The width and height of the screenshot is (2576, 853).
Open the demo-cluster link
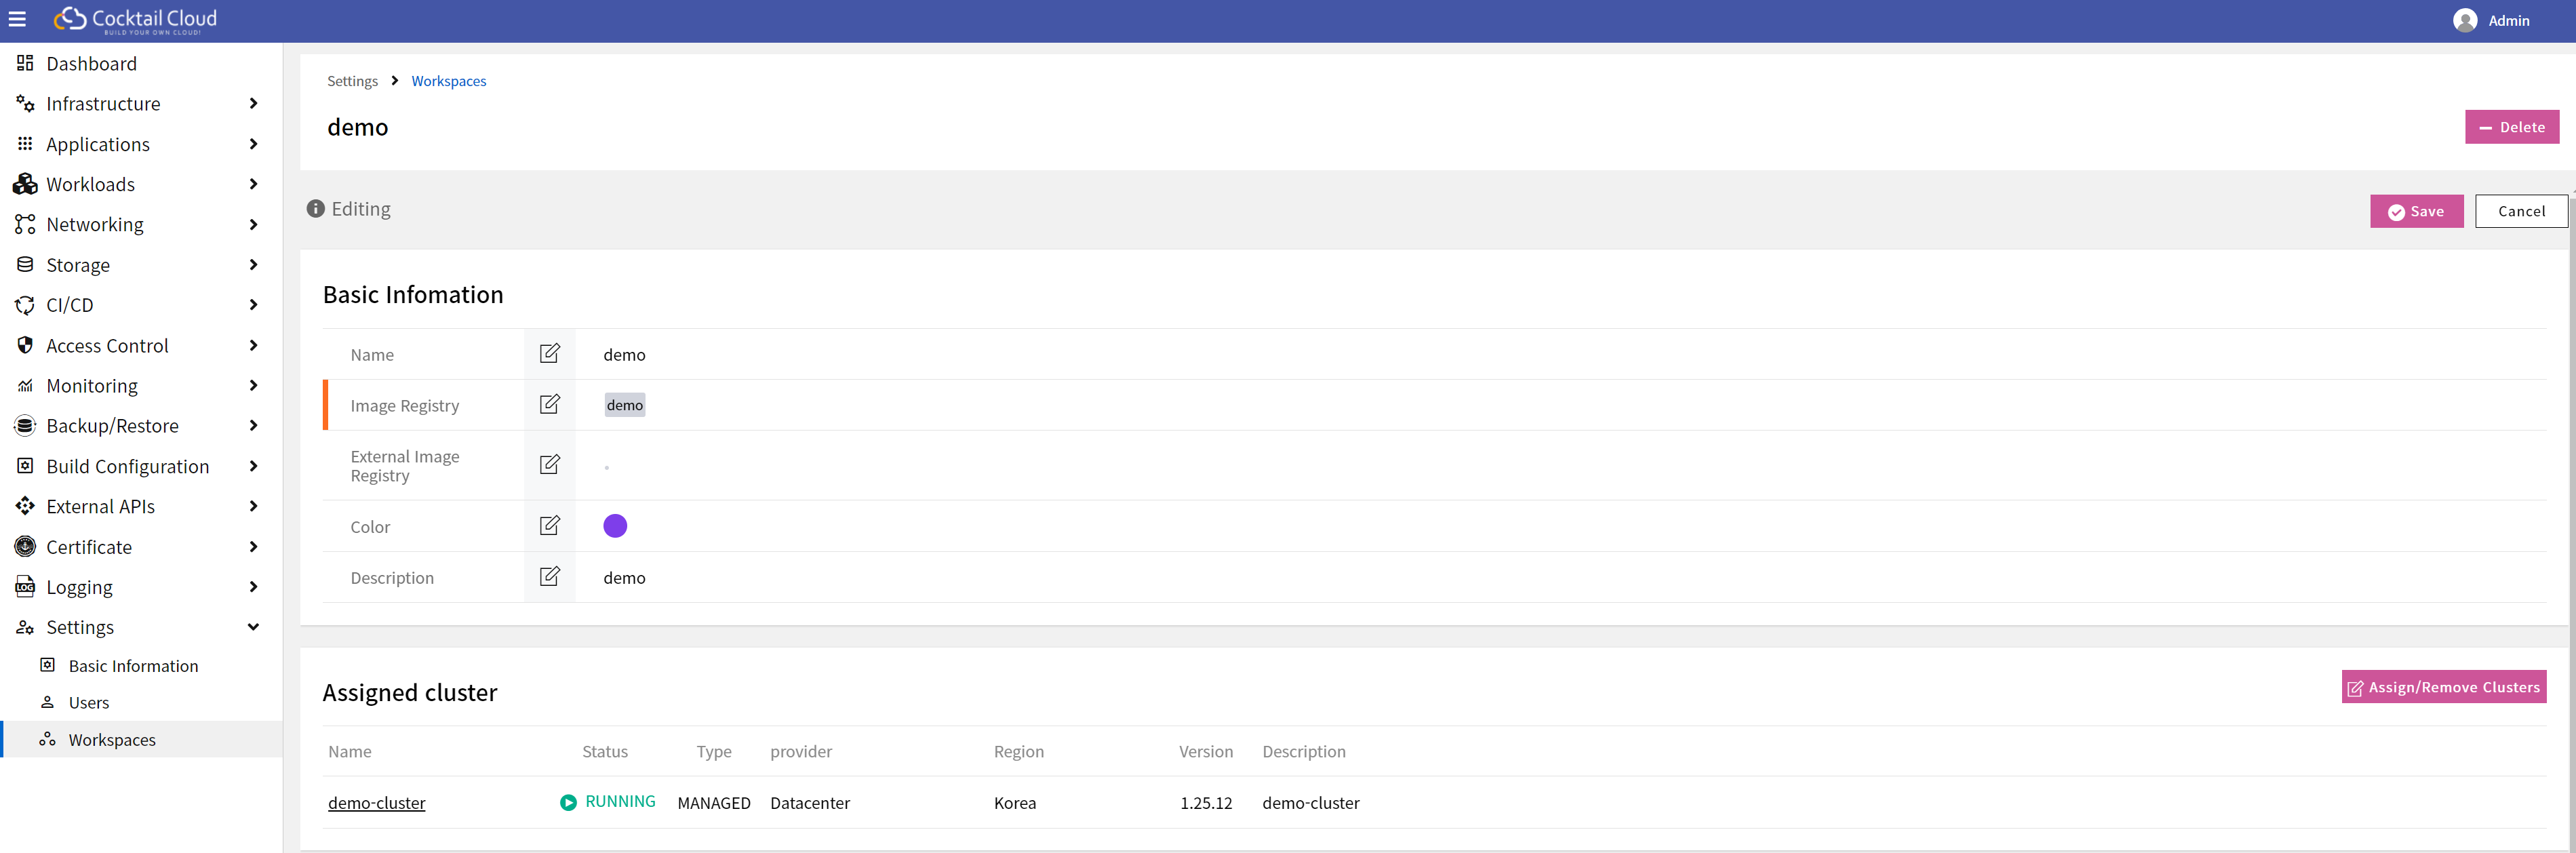(377, 803)
